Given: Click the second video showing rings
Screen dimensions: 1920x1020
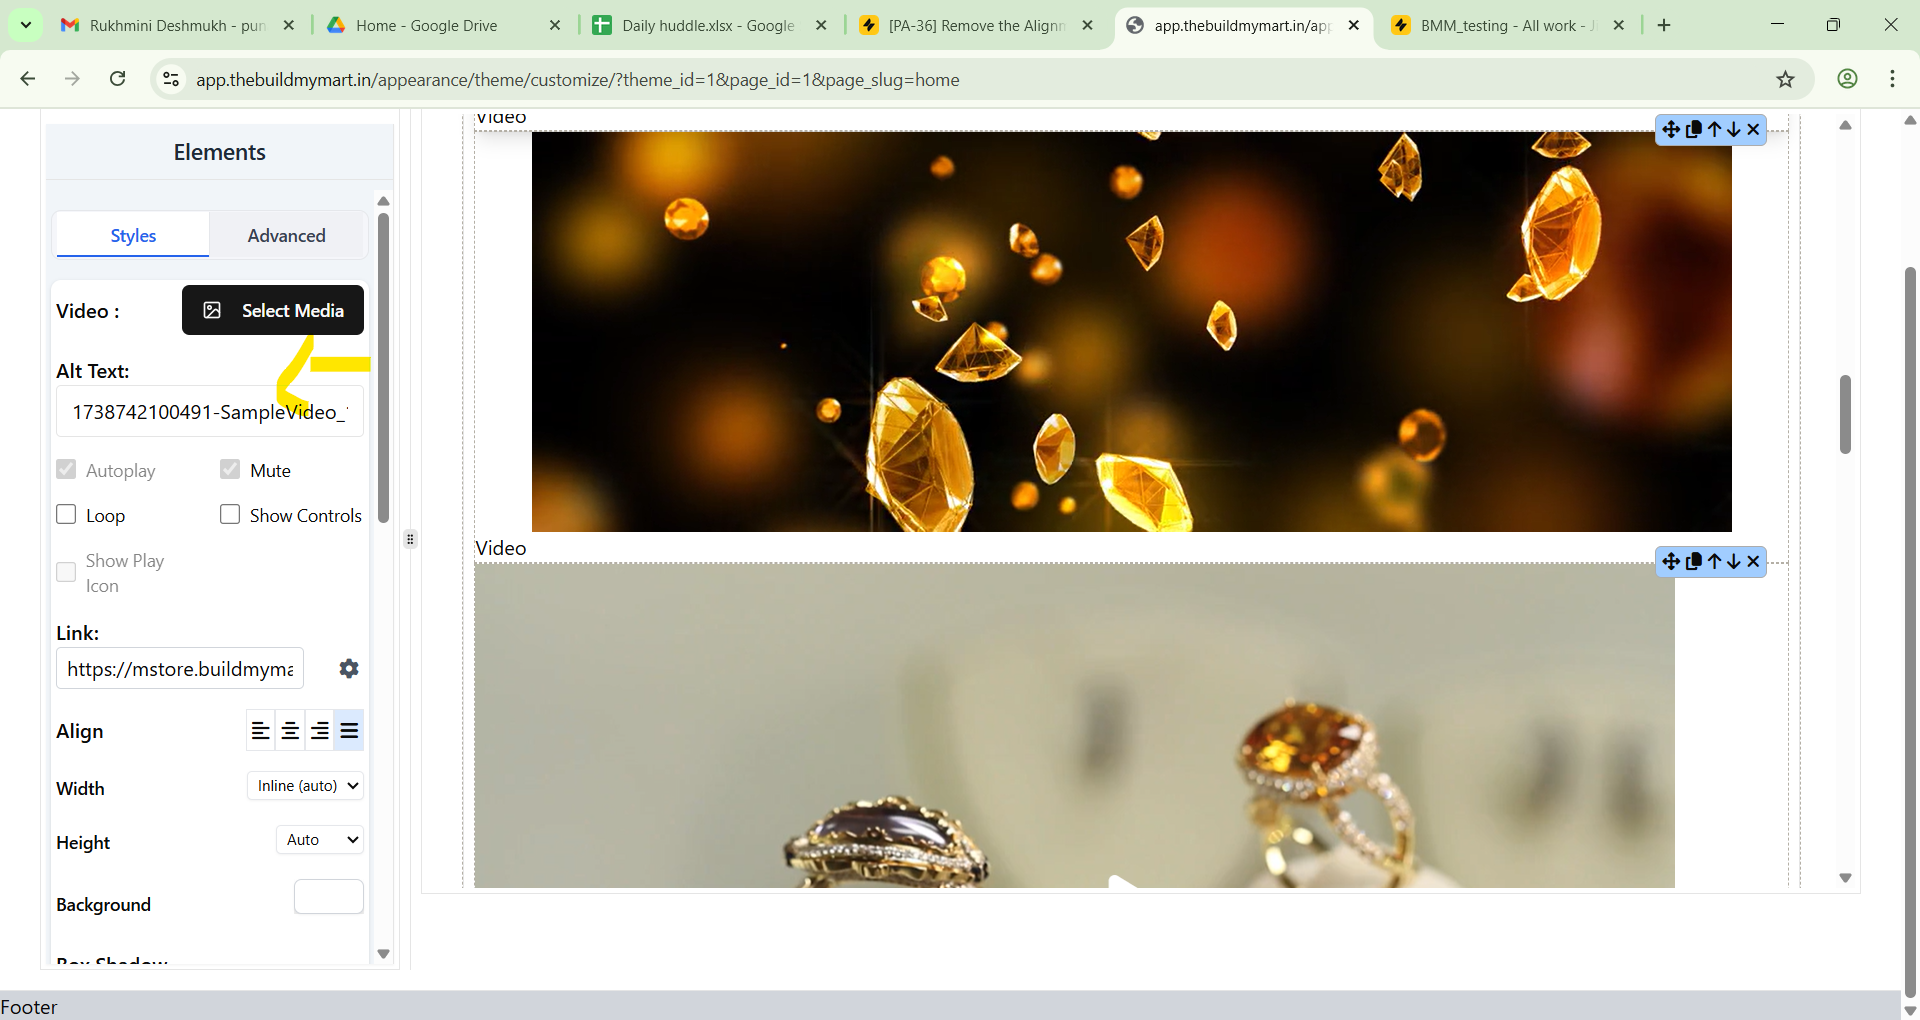Looking at the screenshot, I should [1074, 725].
